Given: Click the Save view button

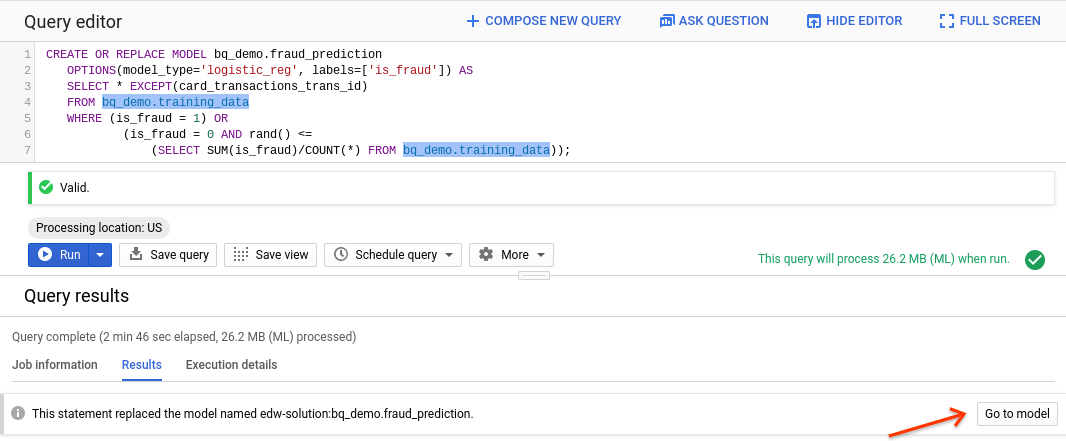Looking at the screenshot, I should (270, 255).
